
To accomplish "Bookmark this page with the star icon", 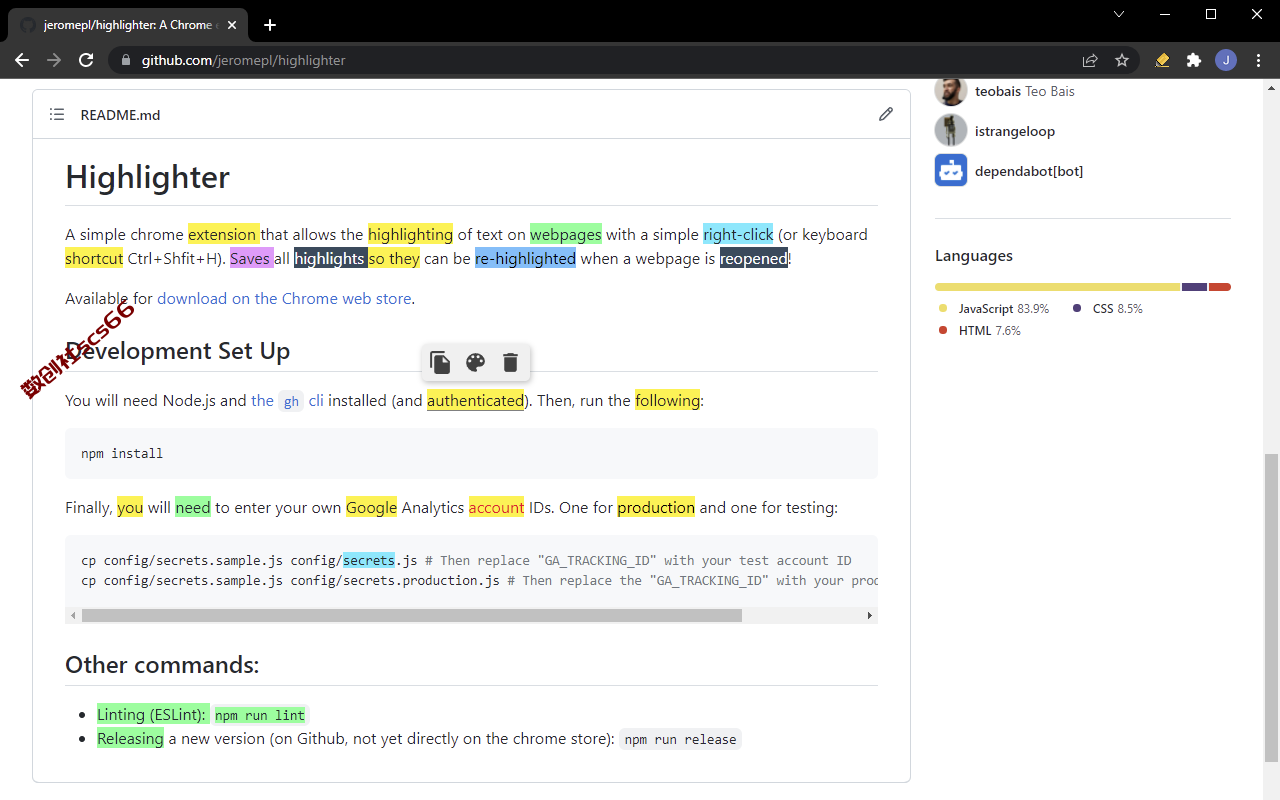I will click(1122, 60).
